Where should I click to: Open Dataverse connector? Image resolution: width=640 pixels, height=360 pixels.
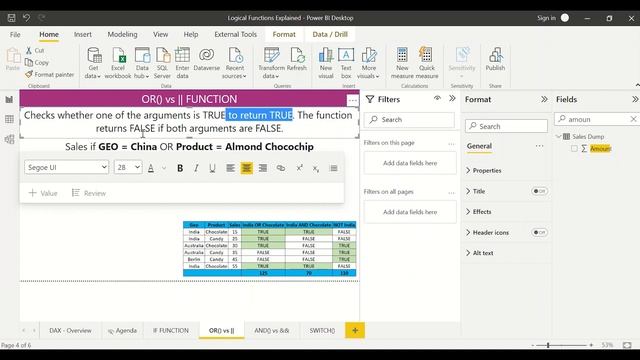(207, 59)
